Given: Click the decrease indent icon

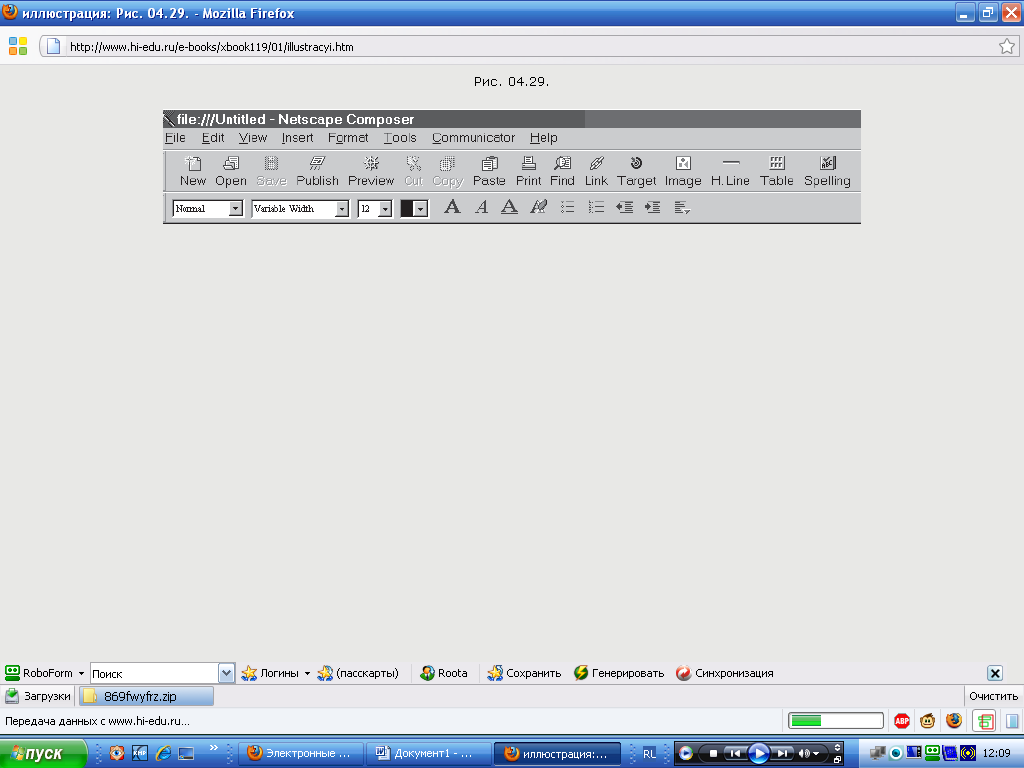Looking at the screenshot, I should click(x=624, y=208).
